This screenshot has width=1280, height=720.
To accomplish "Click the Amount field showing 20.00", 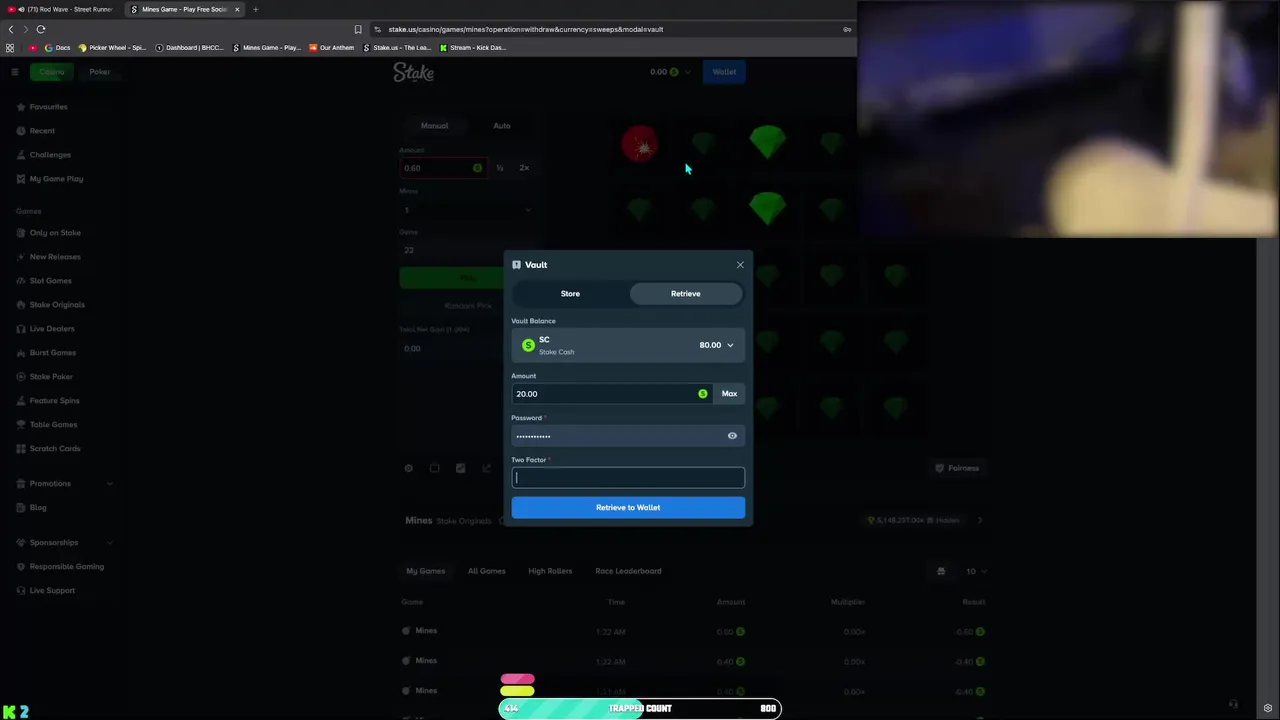I will click(x=612, y=394).
